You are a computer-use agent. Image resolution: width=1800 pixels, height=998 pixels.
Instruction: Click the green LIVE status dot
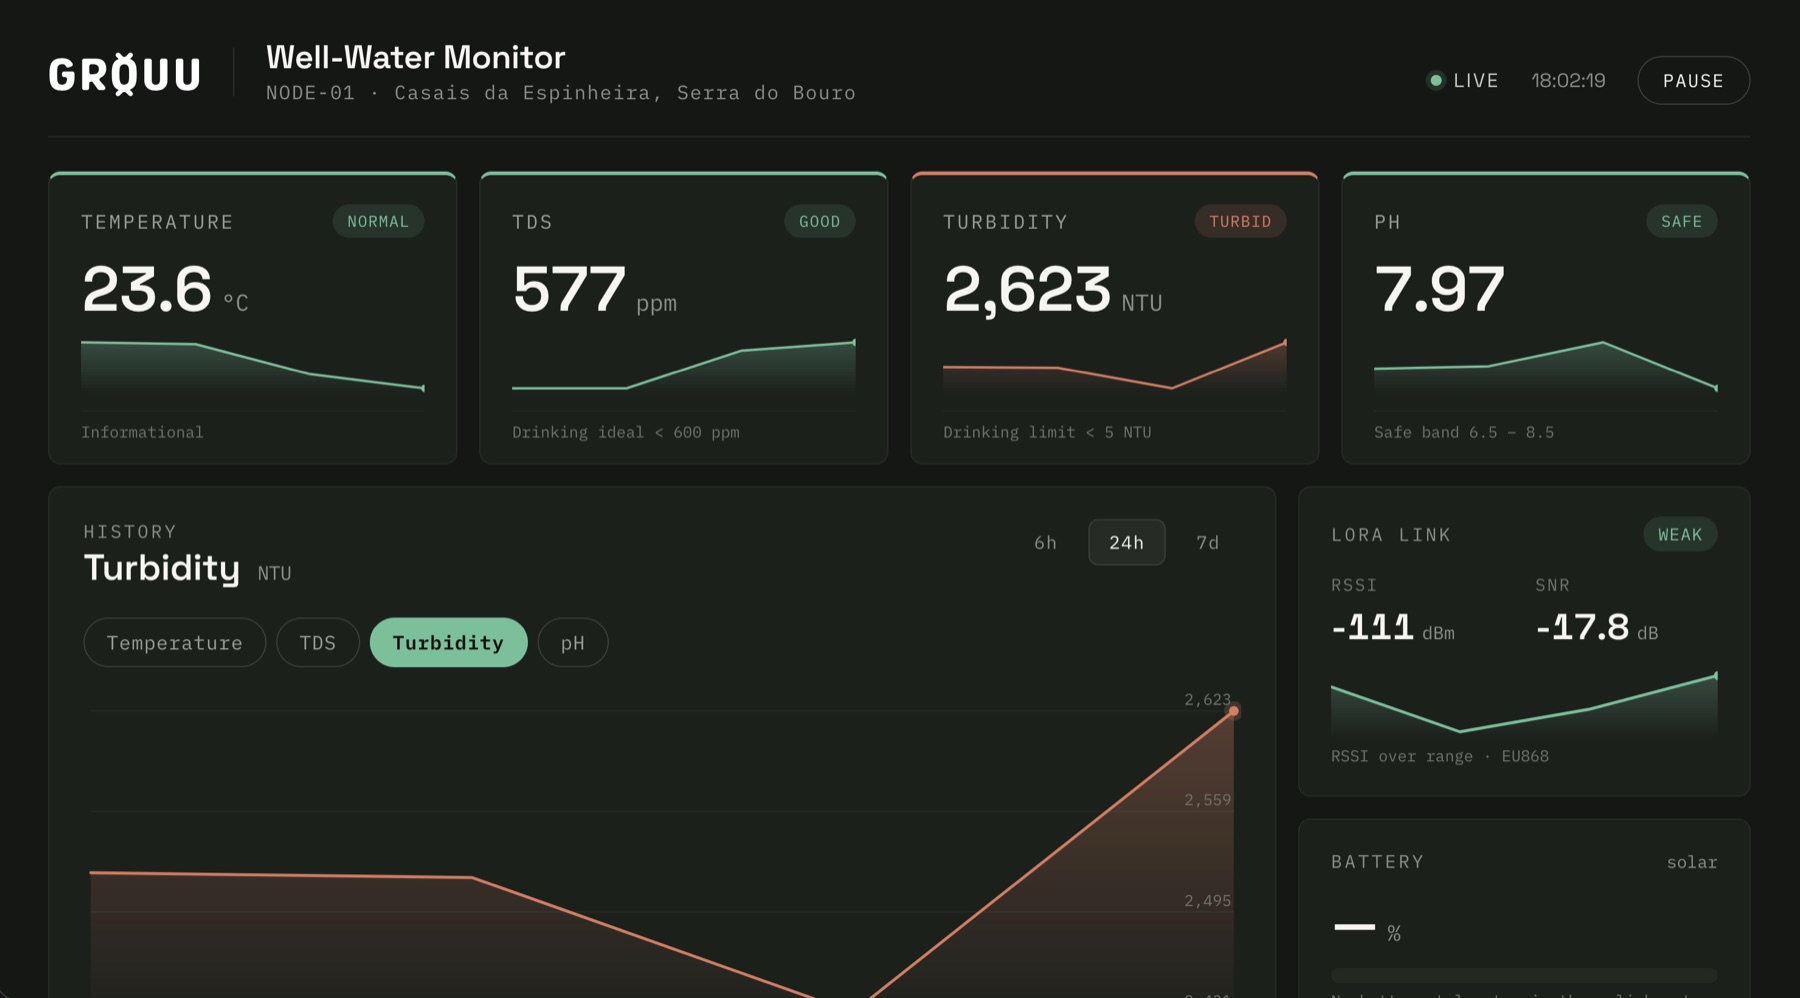pyautogui.click(x=1436, y=80)
